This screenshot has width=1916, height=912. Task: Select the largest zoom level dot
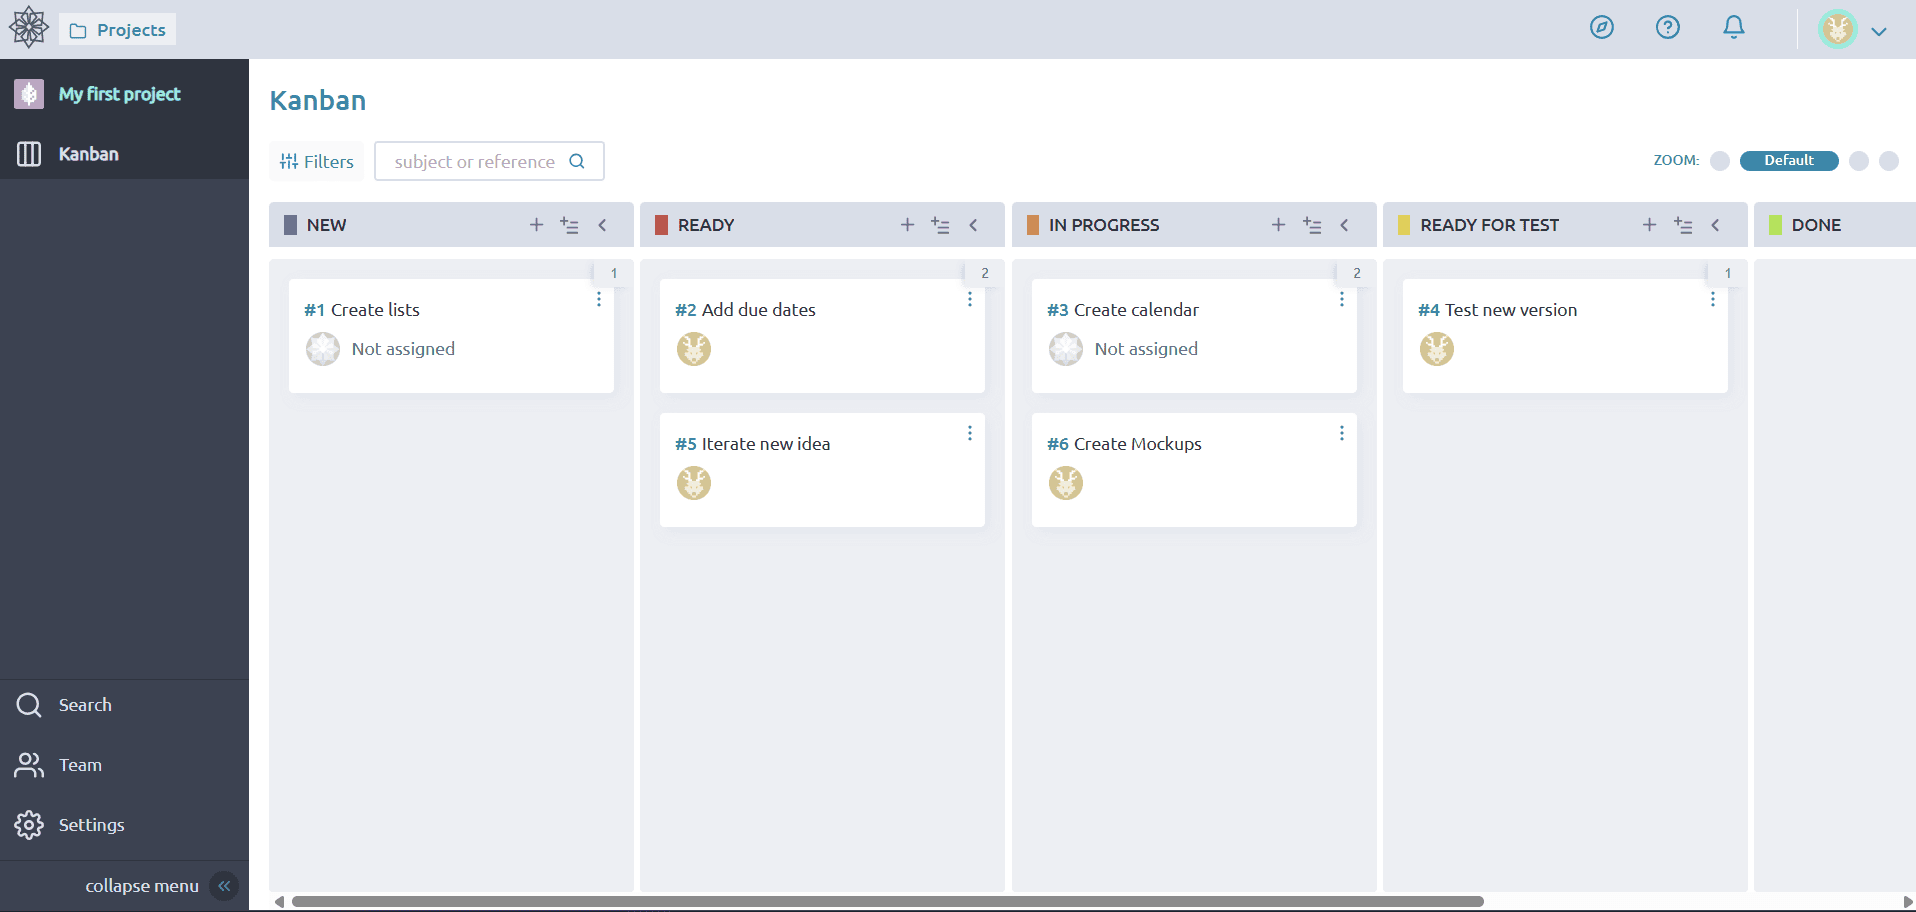pyautogui.click(x=1888, y=161)
